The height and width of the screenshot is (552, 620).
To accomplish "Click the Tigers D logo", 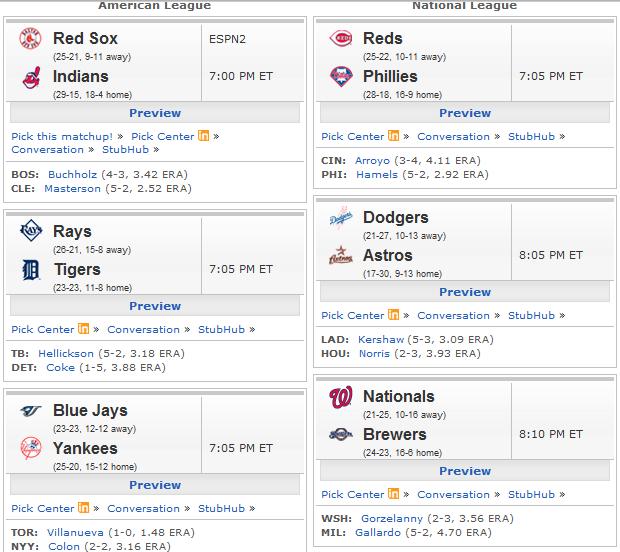I will click(x=31, y=270).
